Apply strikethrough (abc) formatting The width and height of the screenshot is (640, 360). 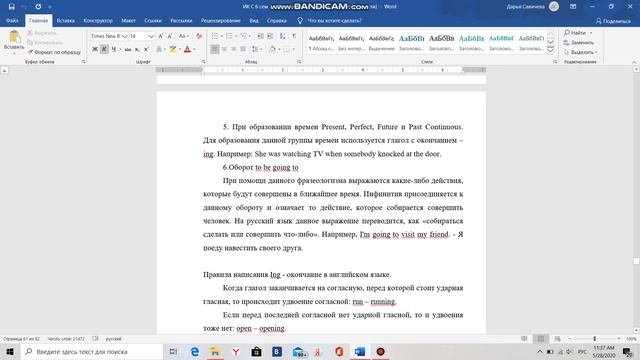coord(128,49)
